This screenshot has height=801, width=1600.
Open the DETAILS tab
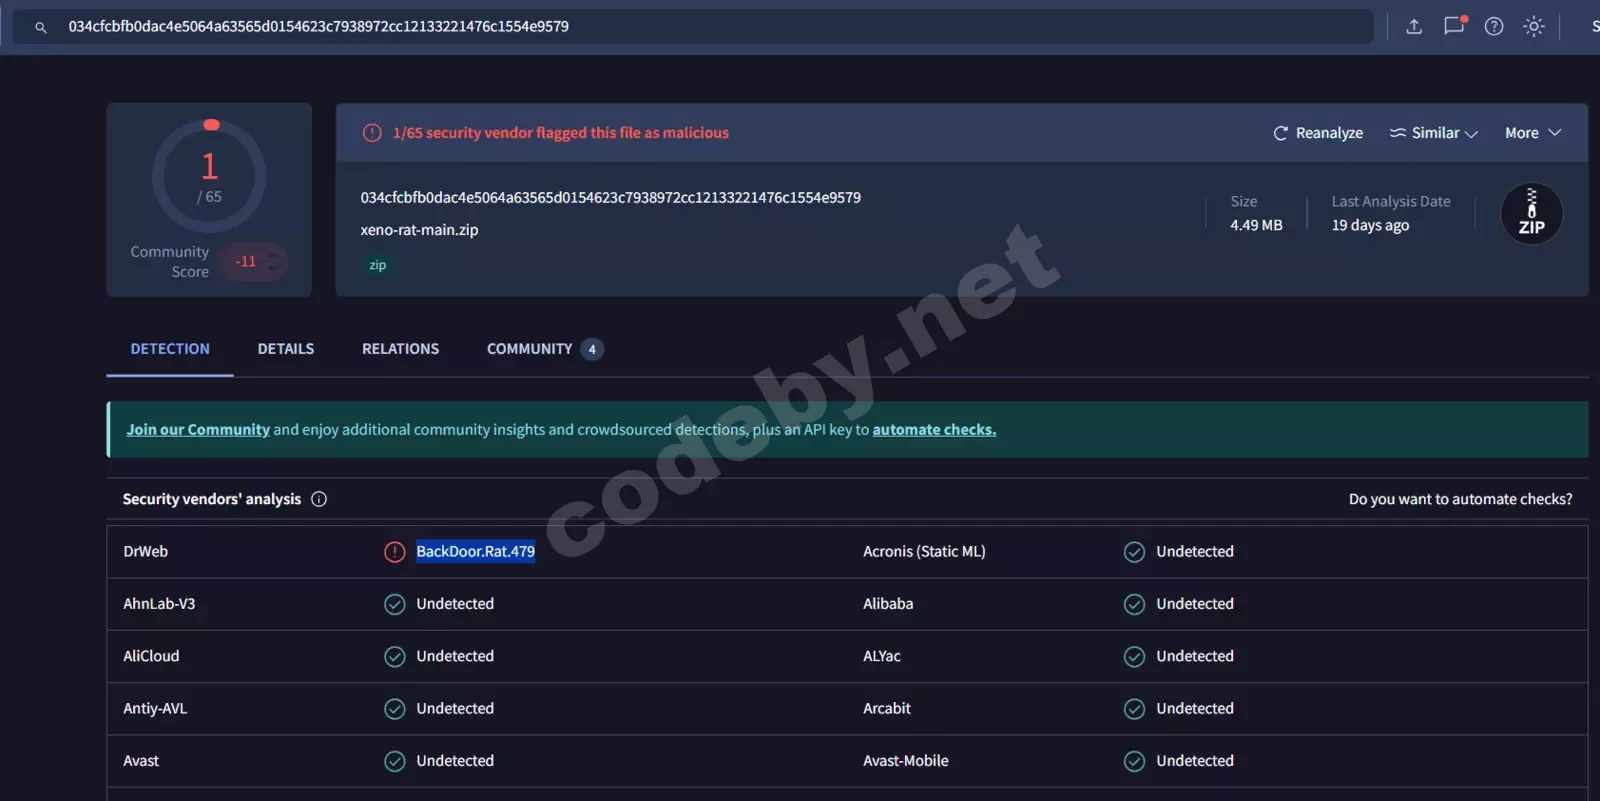point(286,349)
